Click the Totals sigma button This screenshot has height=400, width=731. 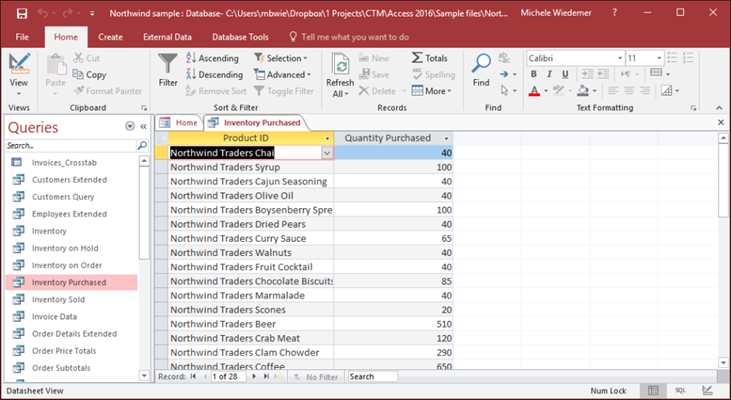429,58
